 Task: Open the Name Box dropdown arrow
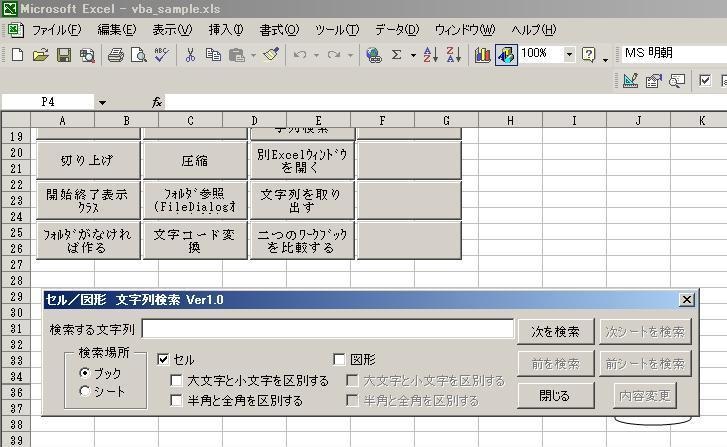[102, 102]
